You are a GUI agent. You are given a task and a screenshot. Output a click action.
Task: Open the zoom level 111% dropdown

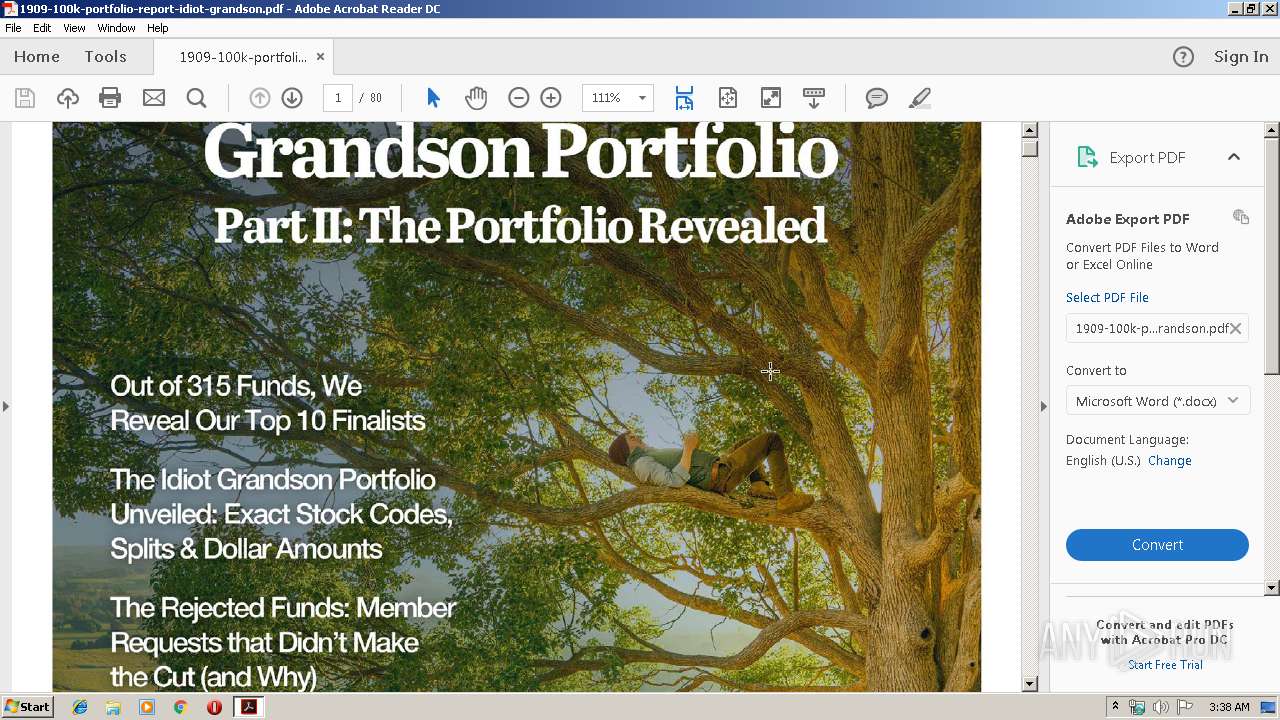642,98
